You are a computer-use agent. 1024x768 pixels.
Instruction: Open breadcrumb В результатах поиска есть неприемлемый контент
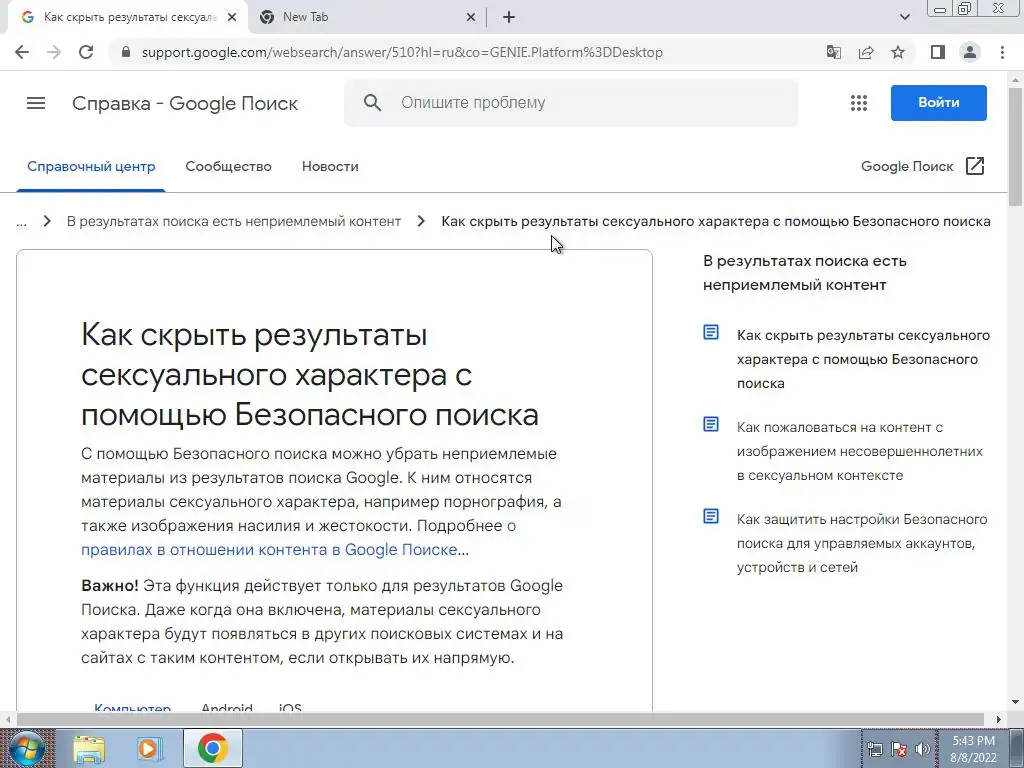point(234,221)
